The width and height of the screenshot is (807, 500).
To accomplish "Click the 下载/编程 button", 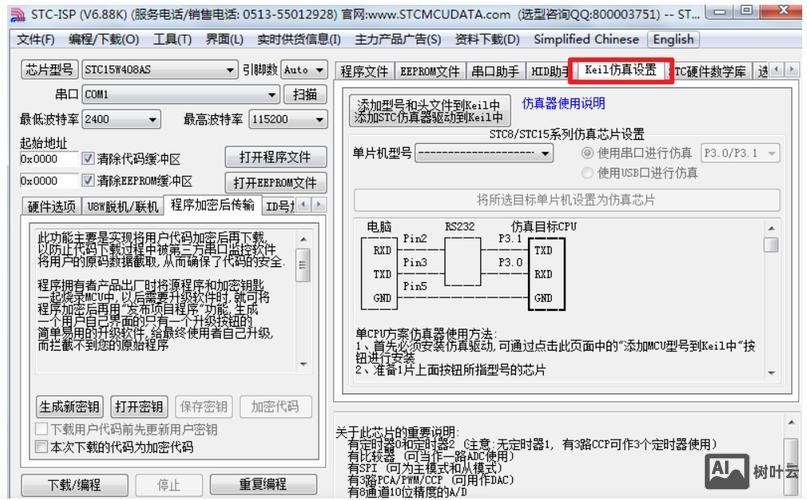I will point(75,485).
